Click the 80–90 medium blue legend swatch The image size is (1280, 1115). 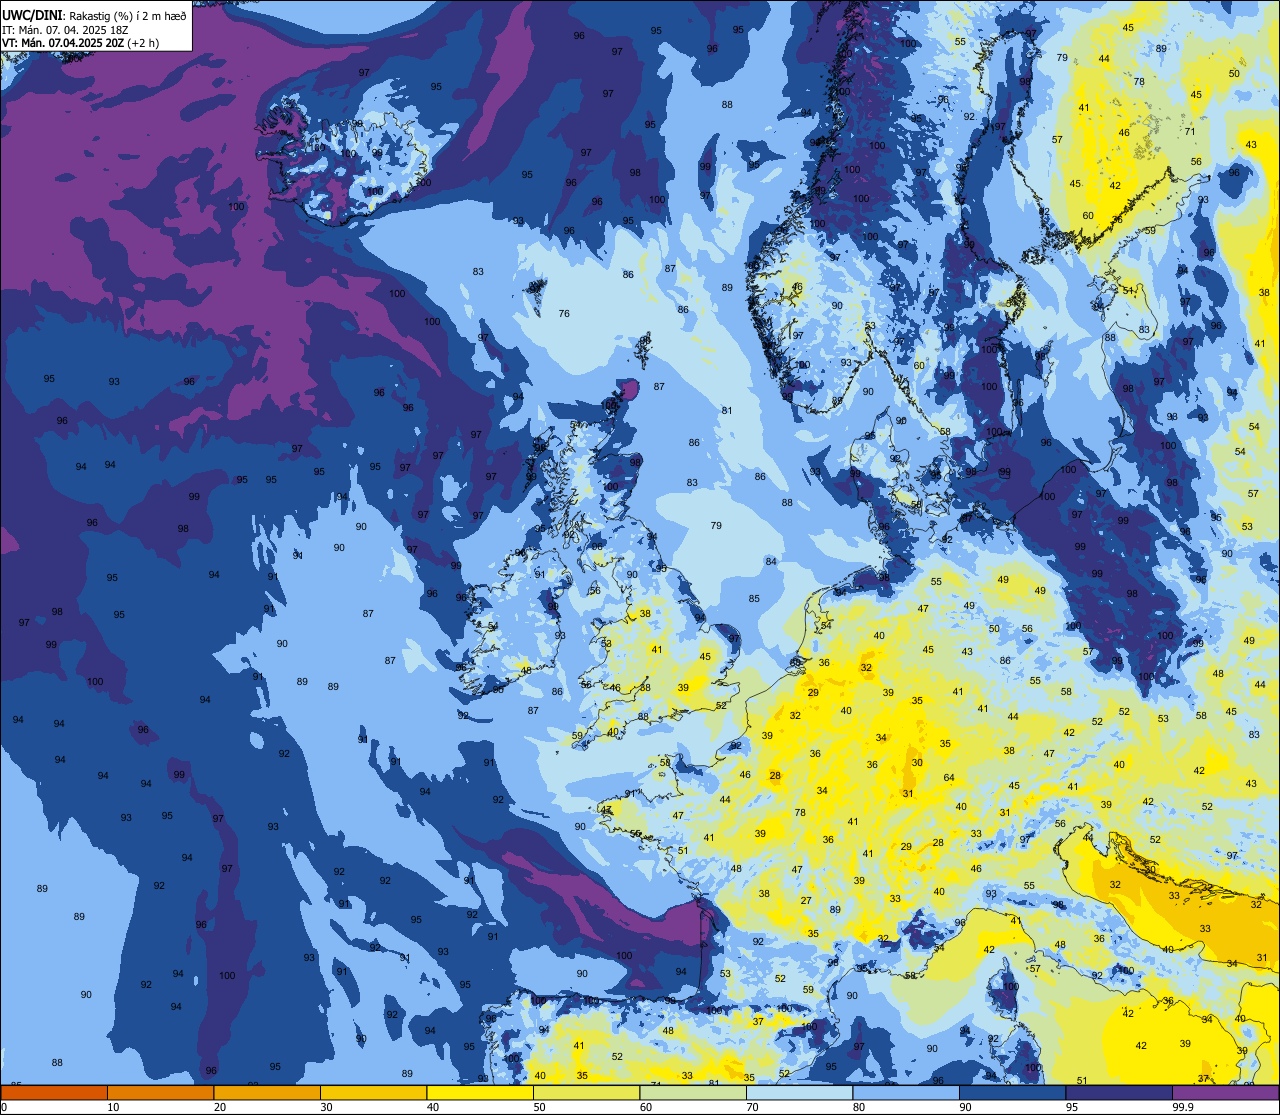tap(906, 1092)
